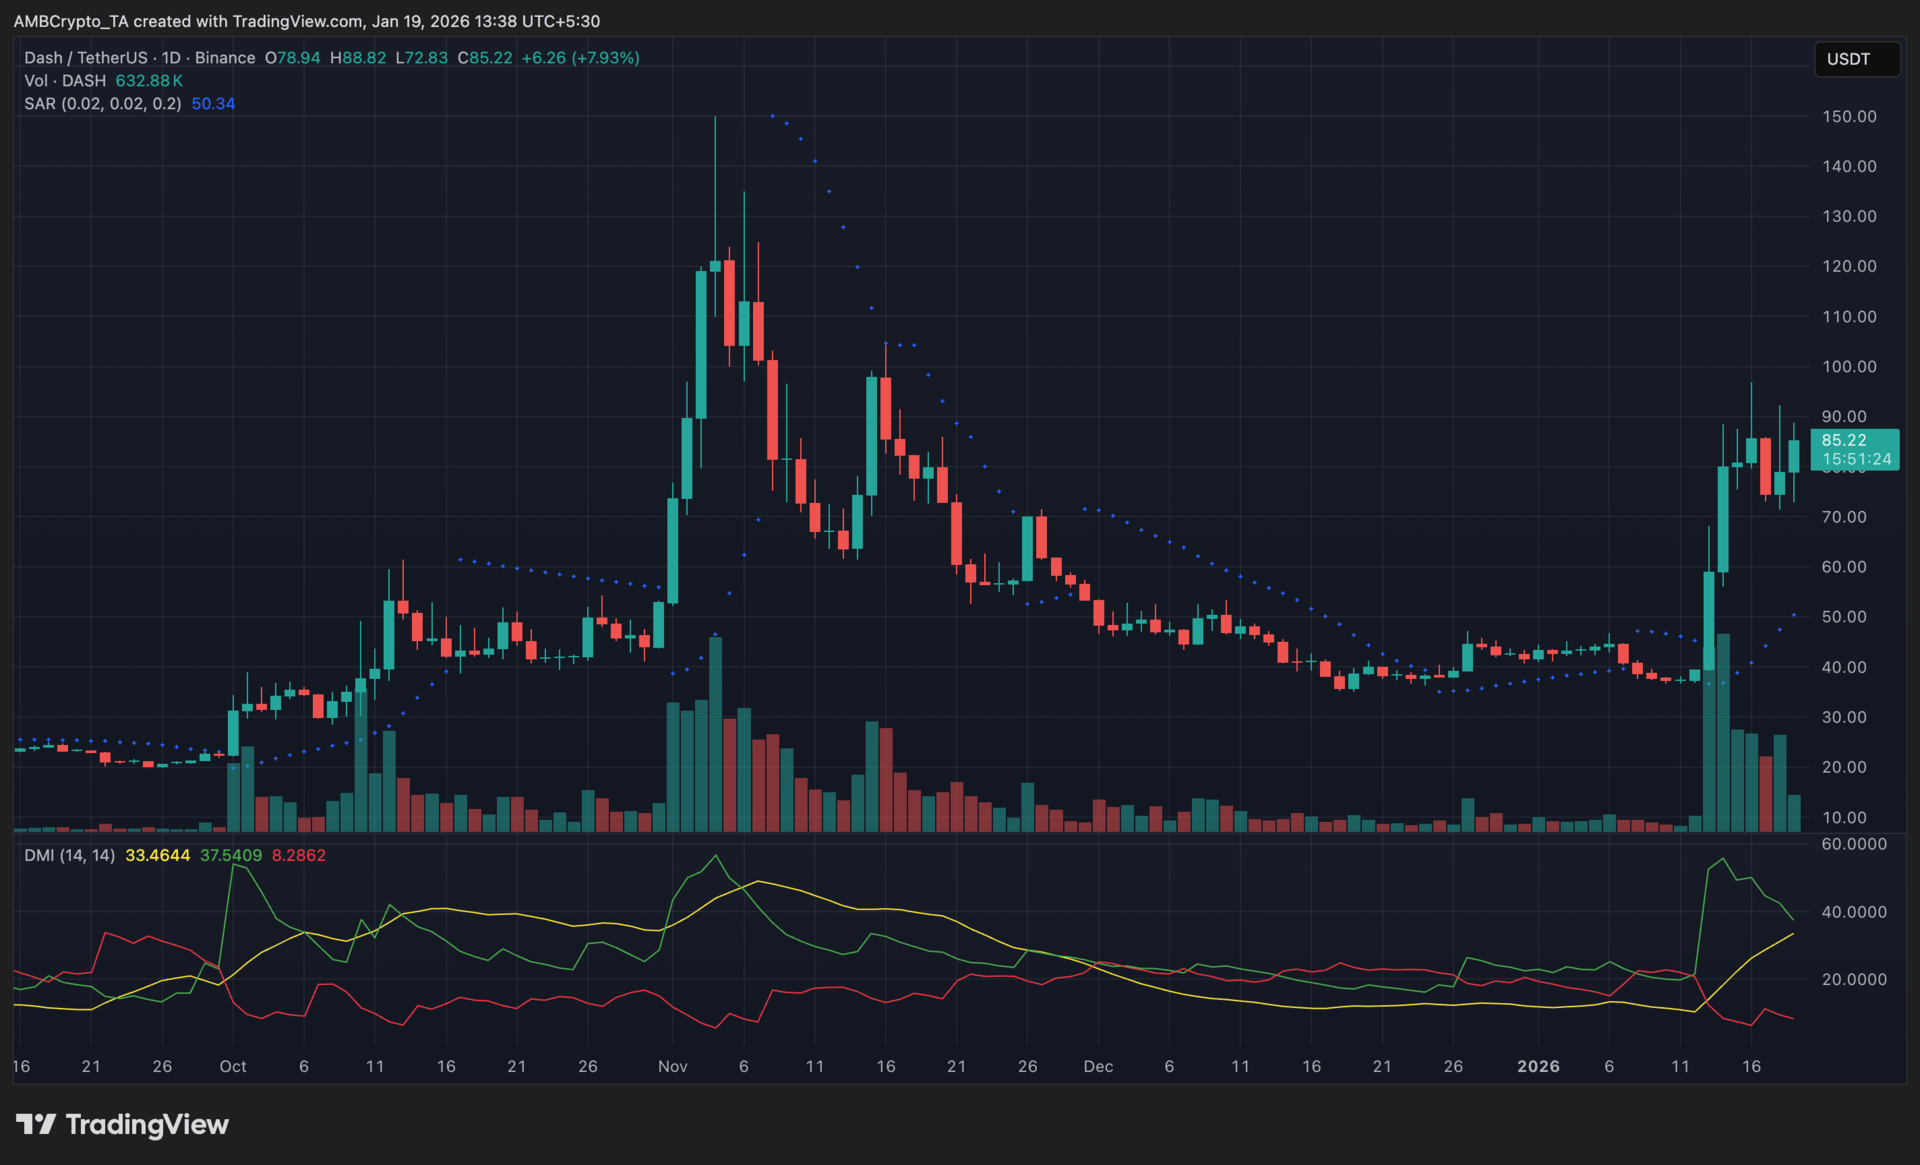
Task: Click the yellow ADX value 33.4644
Action: pyautogui.click(x=157, y=855)
